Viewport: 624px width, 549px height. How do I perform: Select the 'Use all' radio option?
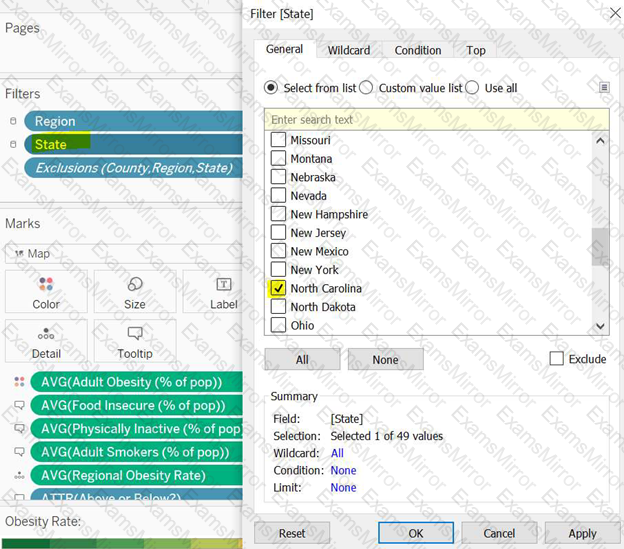click(x=472, y=88)
